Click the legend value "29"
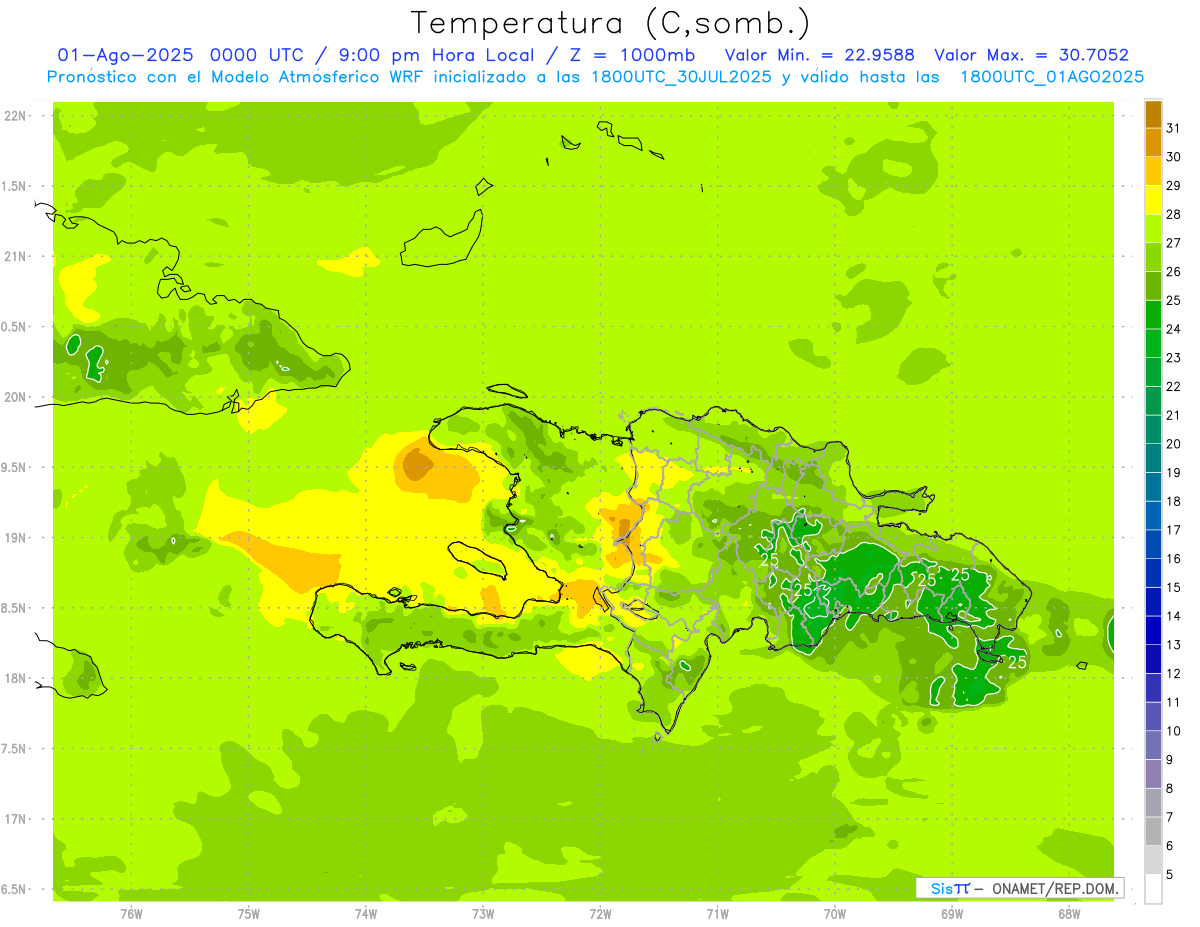Viewport: 1200px width, 927px height. point(1173,186)
